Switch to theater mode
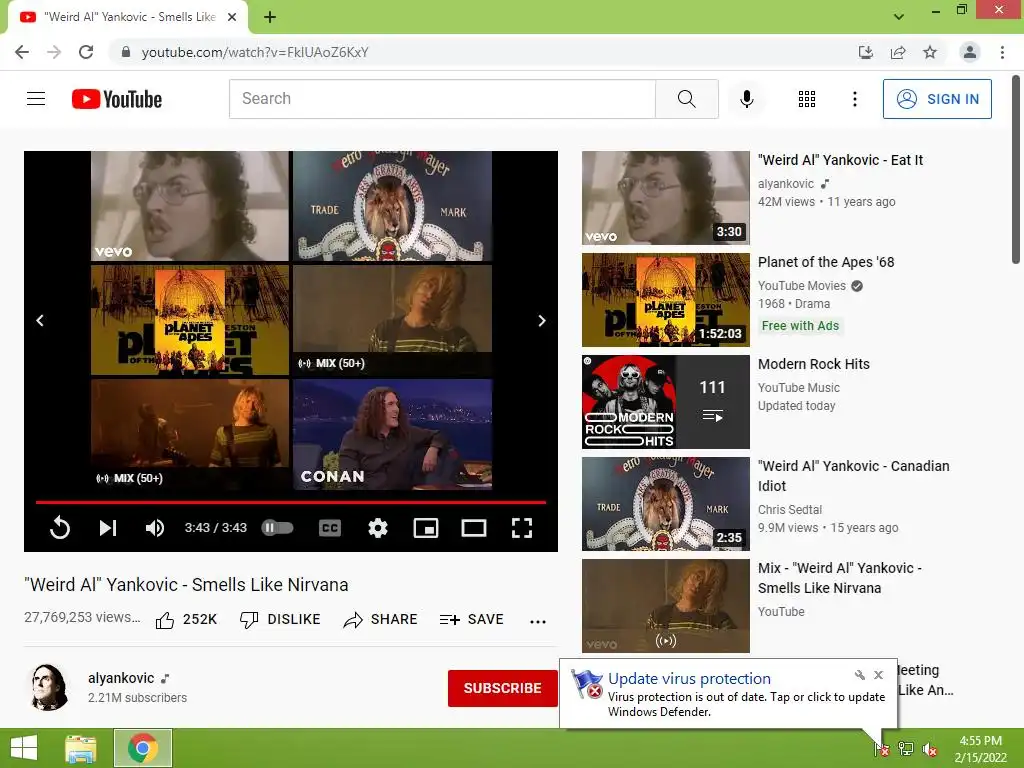 point(474,528)
